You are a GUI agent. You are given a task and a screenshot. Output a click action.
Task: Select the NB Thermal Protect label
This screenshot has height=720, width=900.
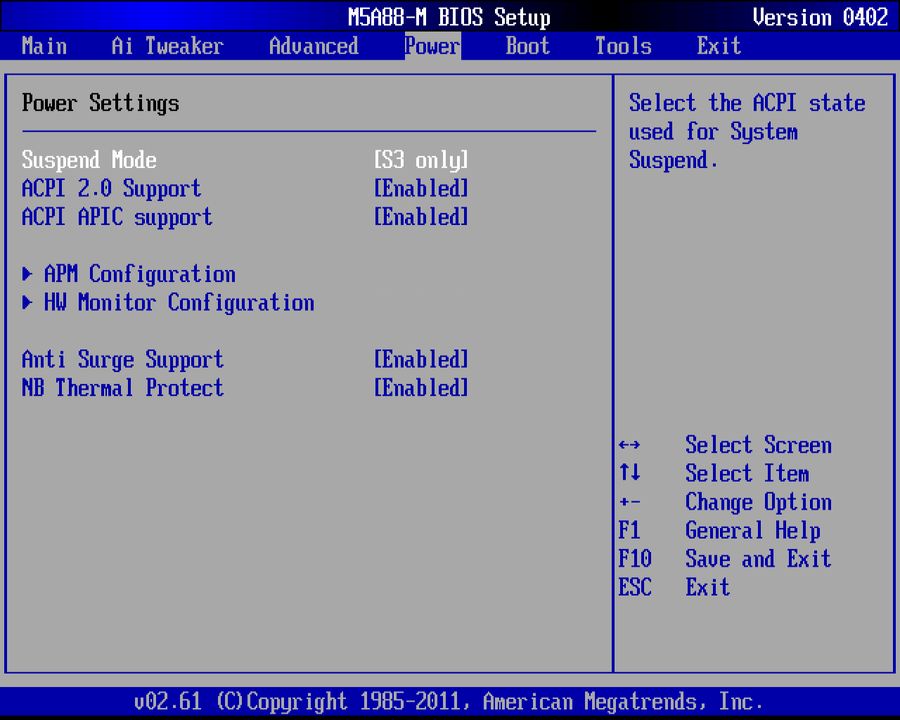[x=122, y=388]
